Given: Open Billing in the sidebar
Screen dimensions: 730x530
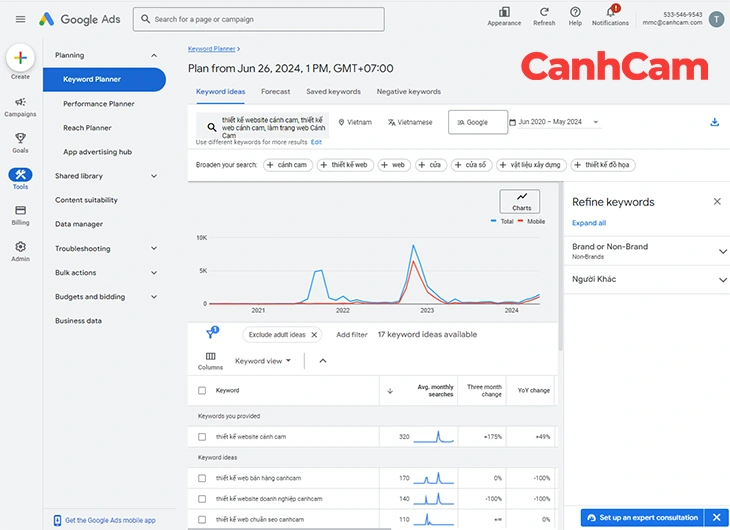Looking at the screenshot, I should (x=20, y=215).
